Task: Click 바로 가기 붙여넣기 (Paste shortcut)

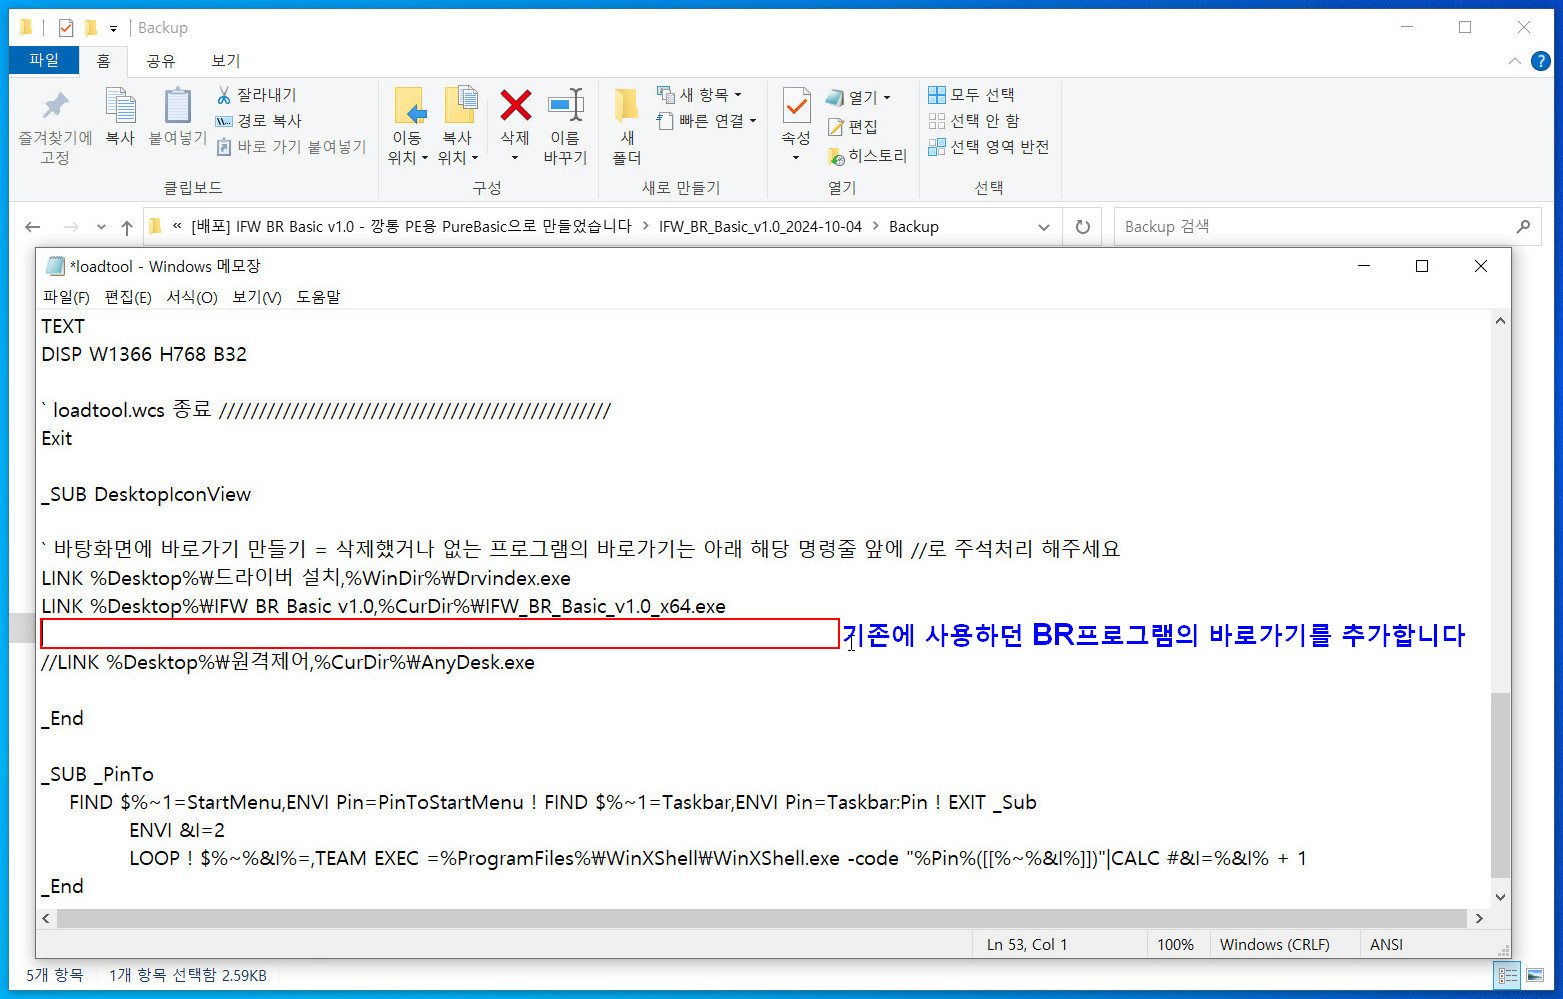Action: (291, 147)
